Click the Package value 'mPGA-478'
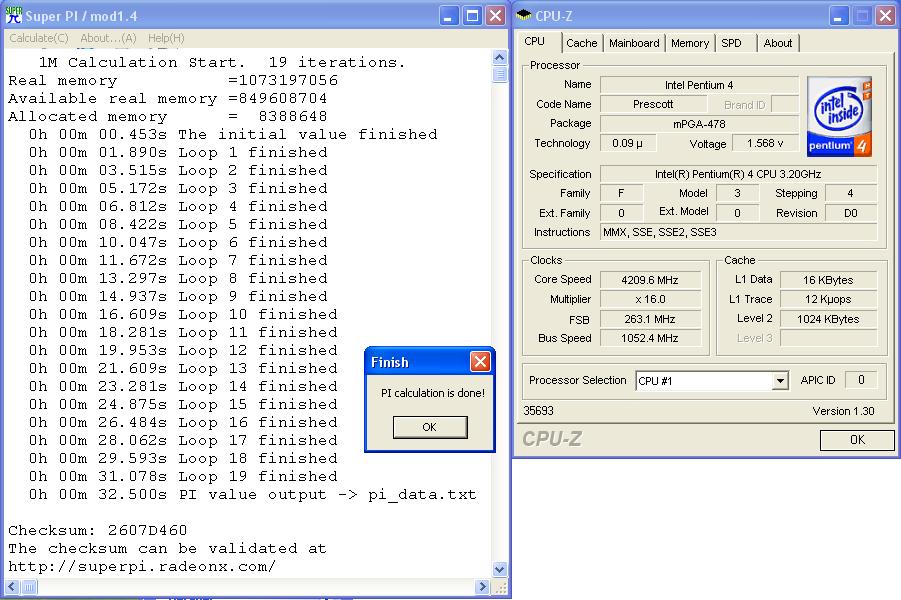The image size is (901, 600). coord(699,124)
